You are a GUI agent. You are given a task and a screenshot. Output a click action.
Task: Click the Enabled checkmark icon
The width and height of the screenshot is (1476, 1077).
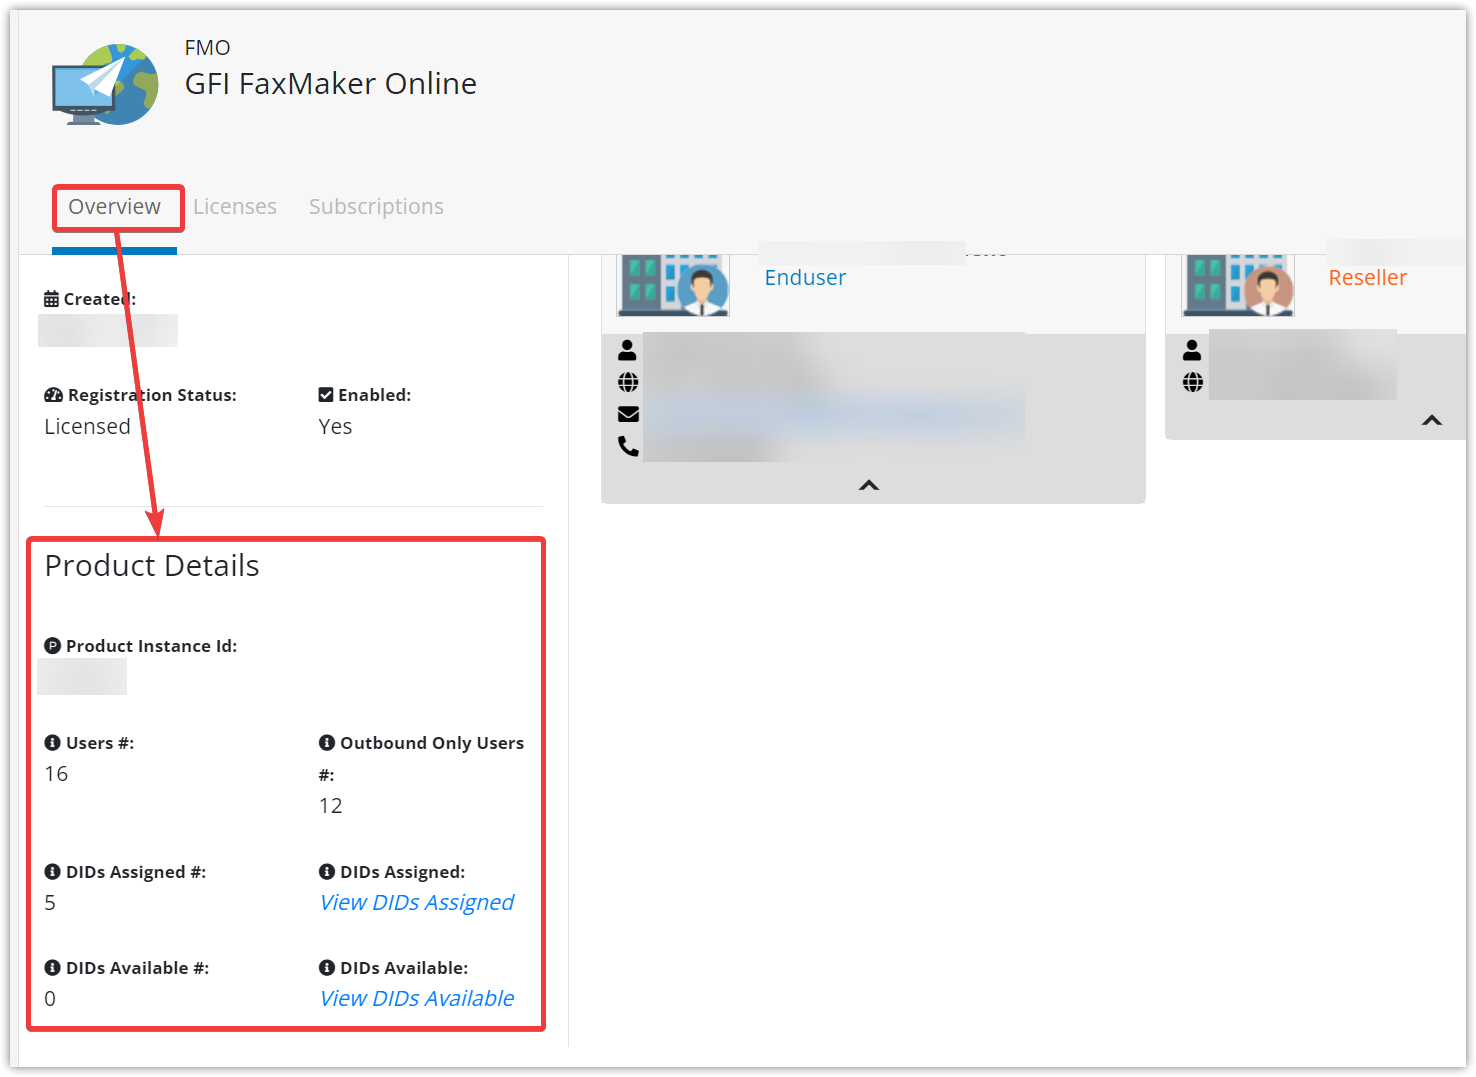click(326, 395)
